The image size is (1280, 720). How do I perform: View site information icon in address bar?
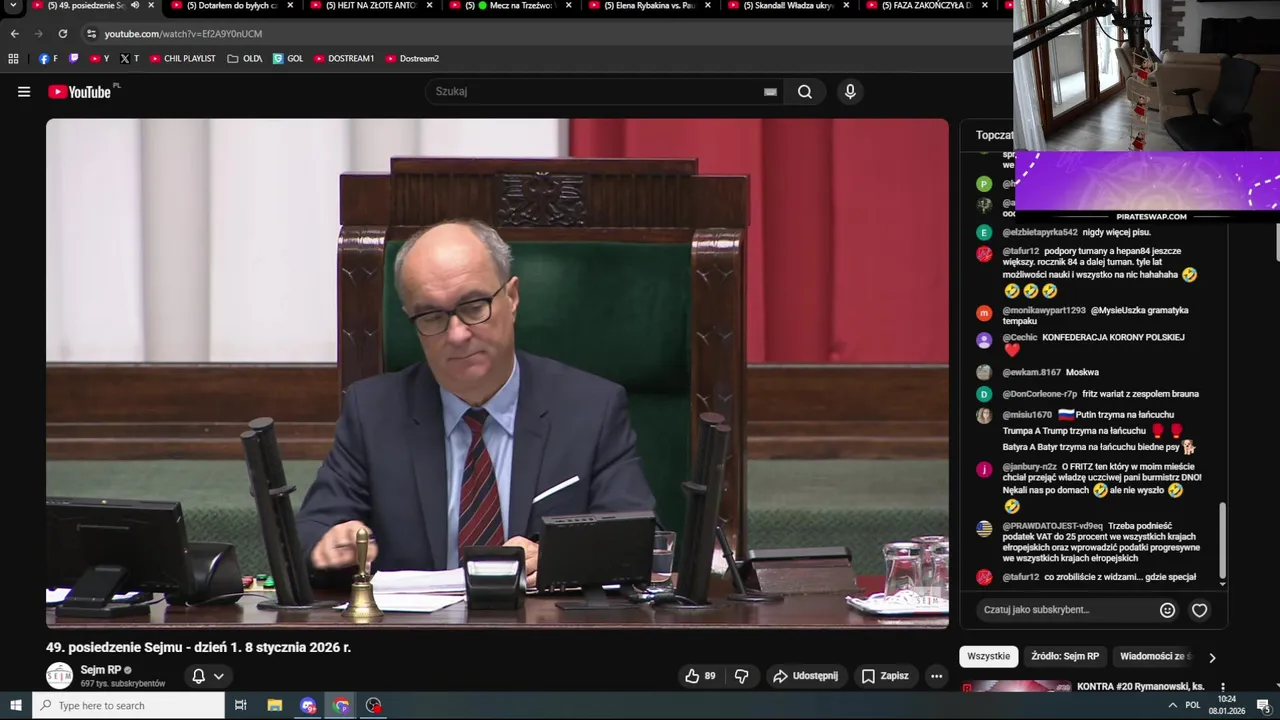pyautogui.click(x=91, y=34)
